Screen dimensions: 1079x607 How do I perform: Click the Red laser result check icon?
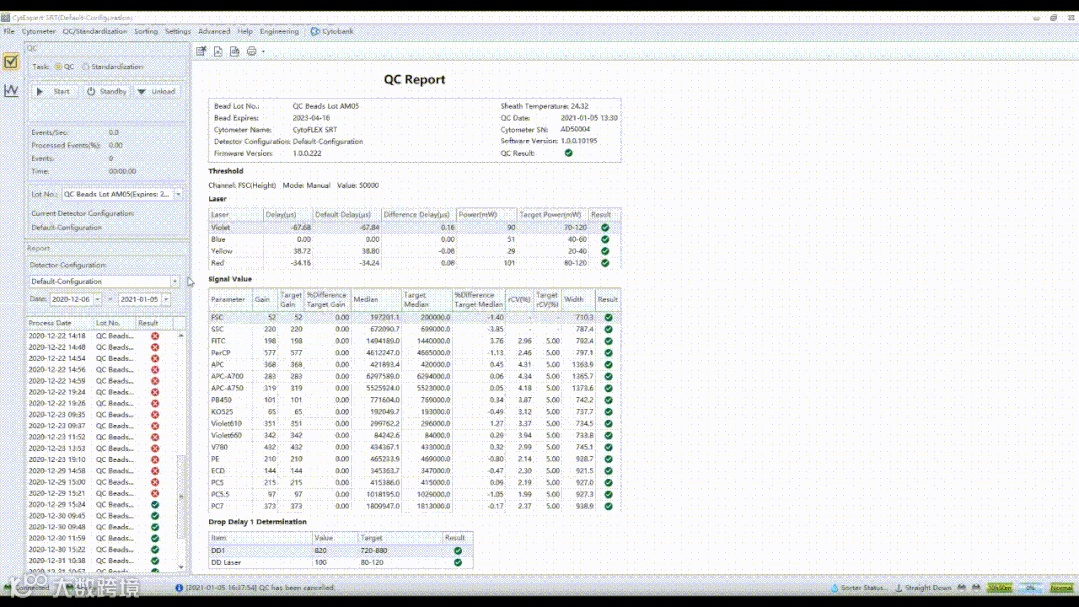pyautogui.click(x=605, y=263)
